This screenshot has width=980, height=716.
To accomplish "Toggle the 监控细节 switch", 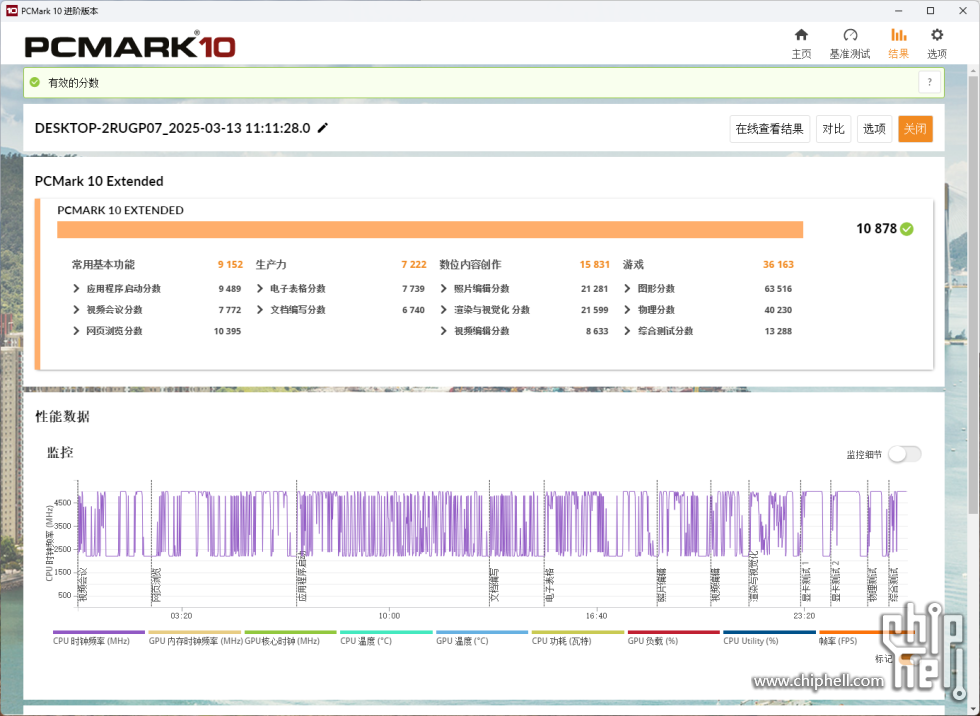I will [x=905, y=454].
